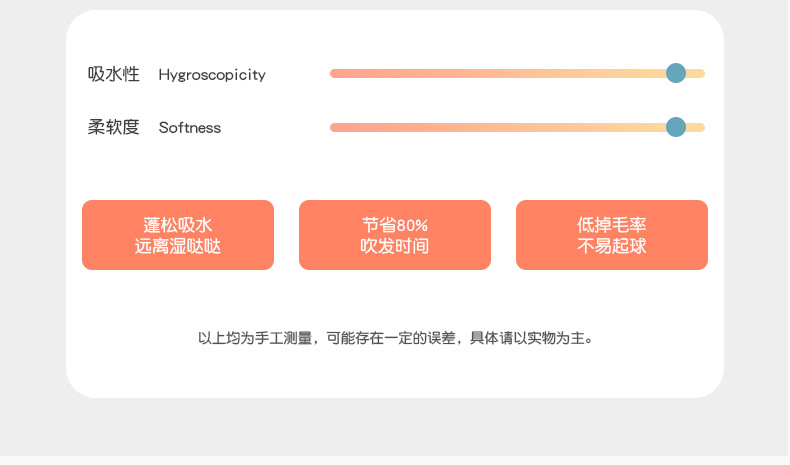Screen dimensions: 790x465
Task: Click the Softness slider track middle
Action: tap(517, 127)
